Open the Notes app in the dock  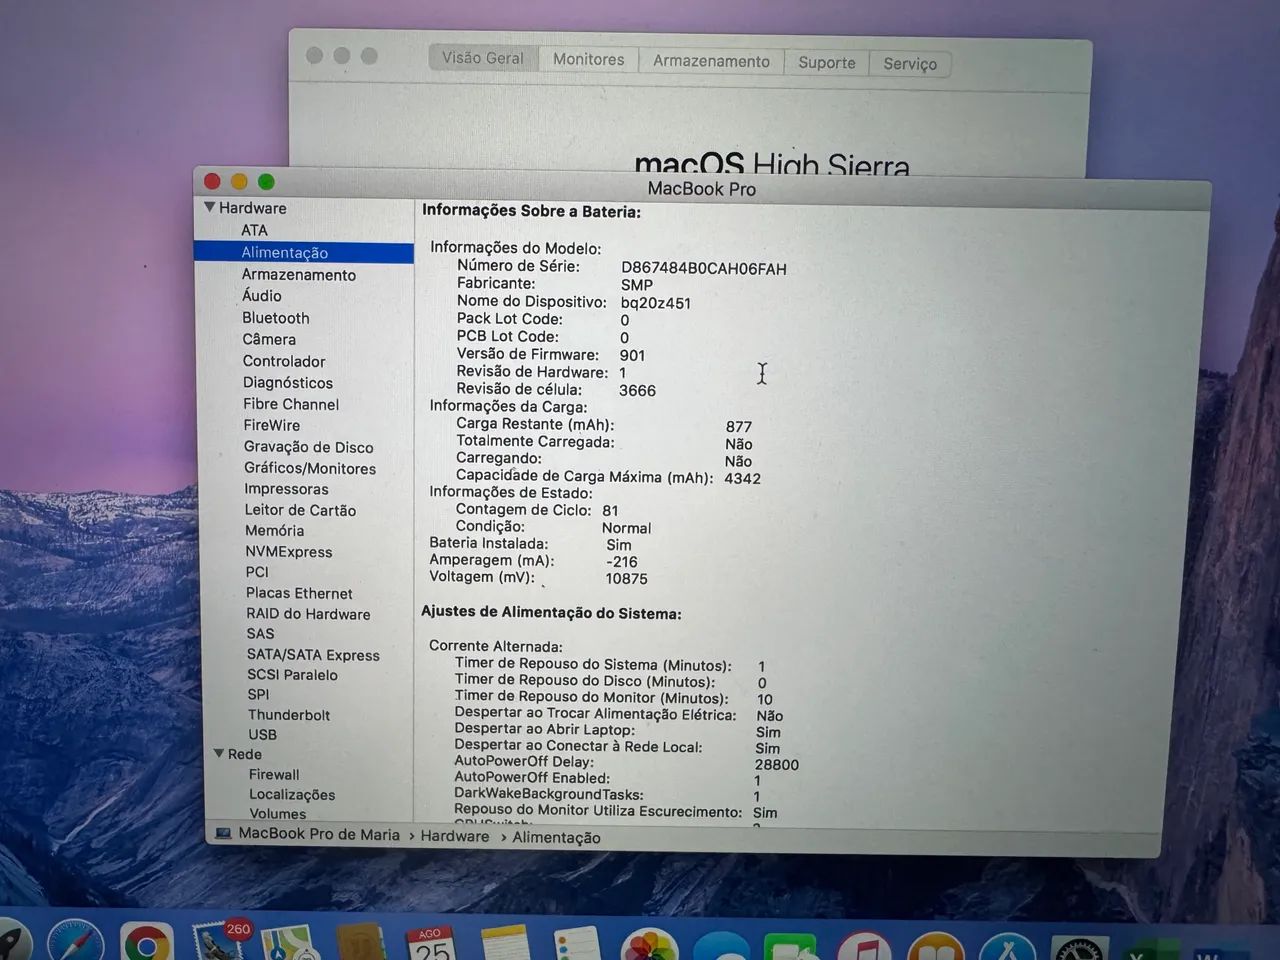tap(505, 943)
